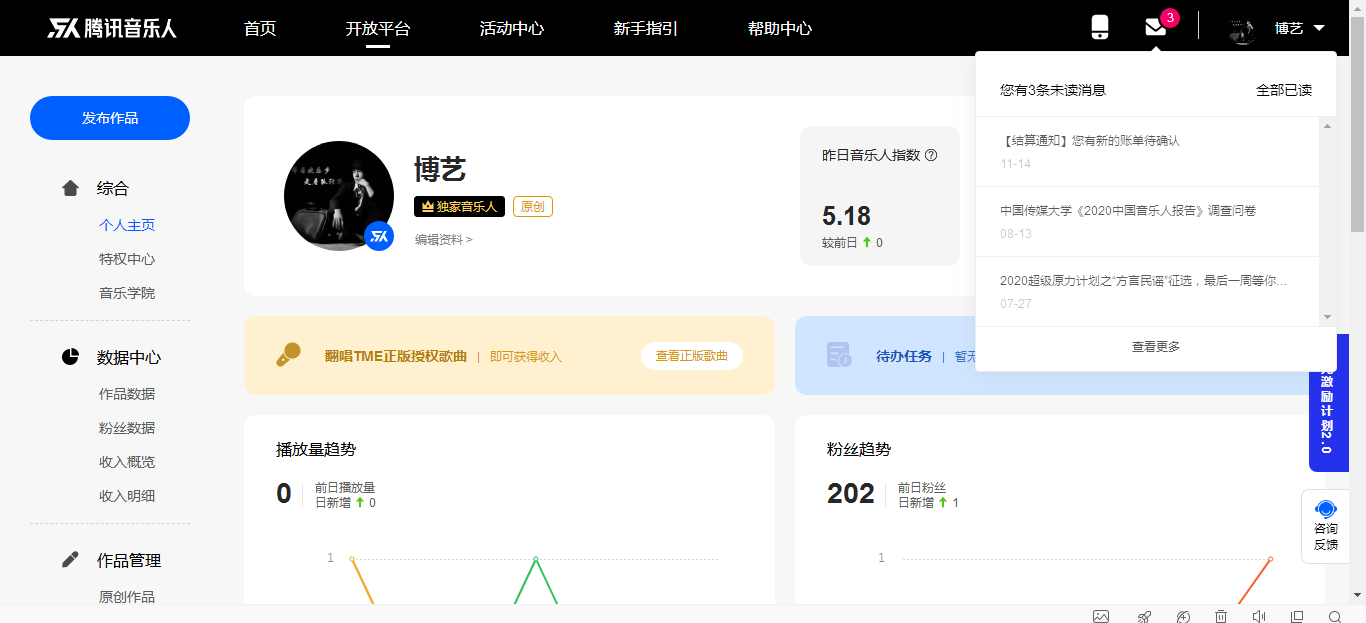Open 活动中心 navigation item
This screenshot has width=1366, height=623.
coord(512,28)
